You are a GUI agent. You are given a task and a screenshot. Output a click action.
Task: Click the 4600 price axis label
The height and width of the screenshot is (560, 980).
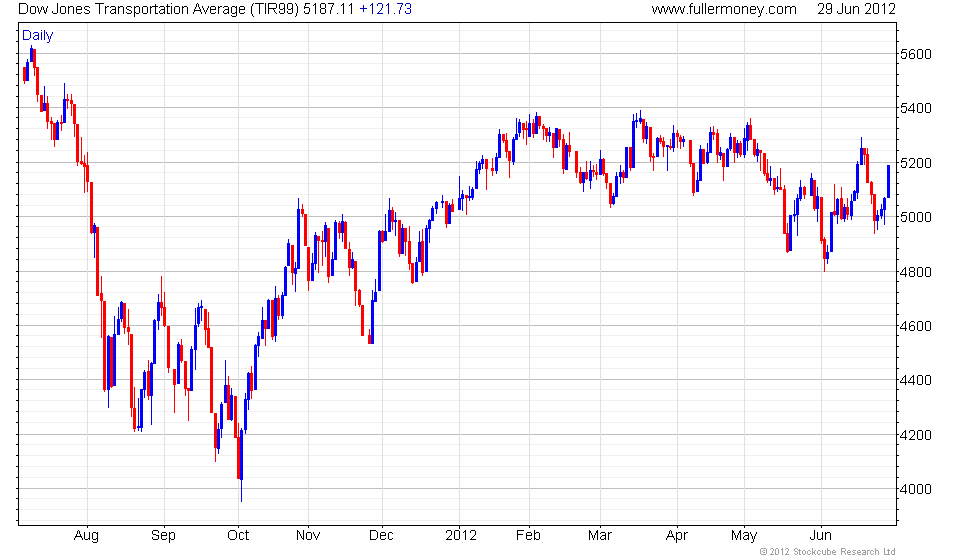click(x=916, y=326)
